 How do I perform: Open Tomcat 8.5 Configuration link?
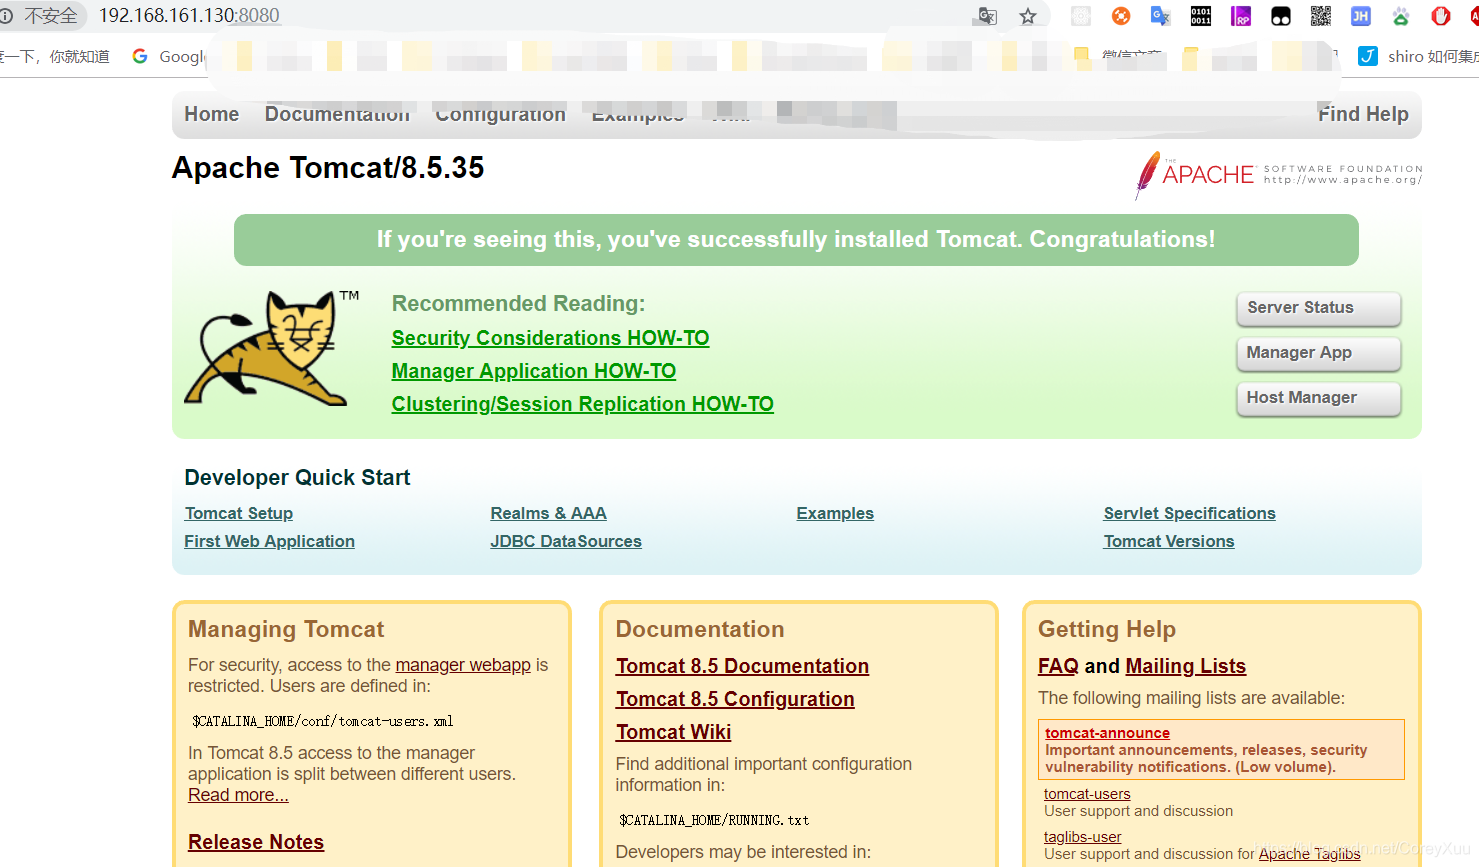(x=735, y=699)
